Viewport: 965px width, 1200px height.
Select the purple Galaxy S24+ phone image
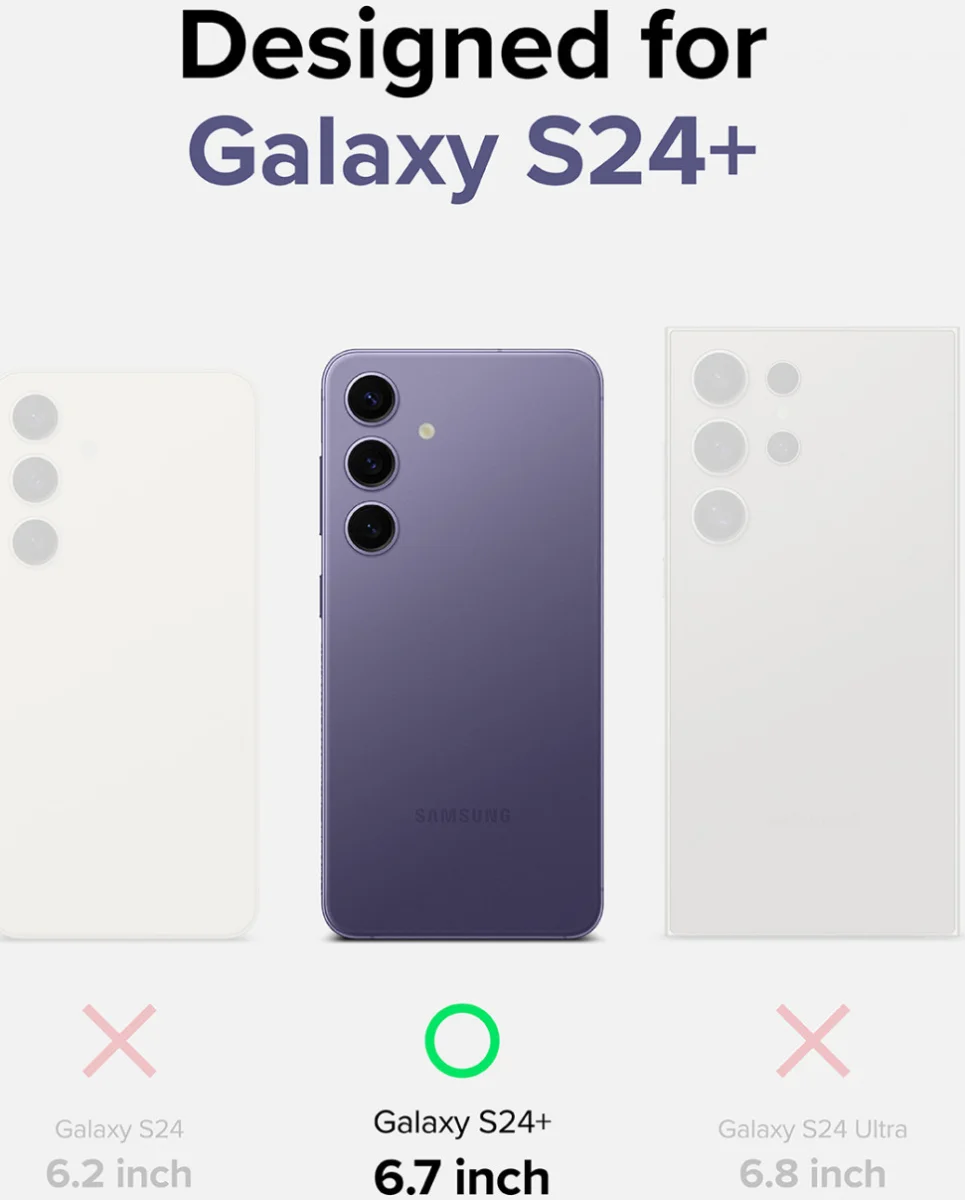coord(462,644)
